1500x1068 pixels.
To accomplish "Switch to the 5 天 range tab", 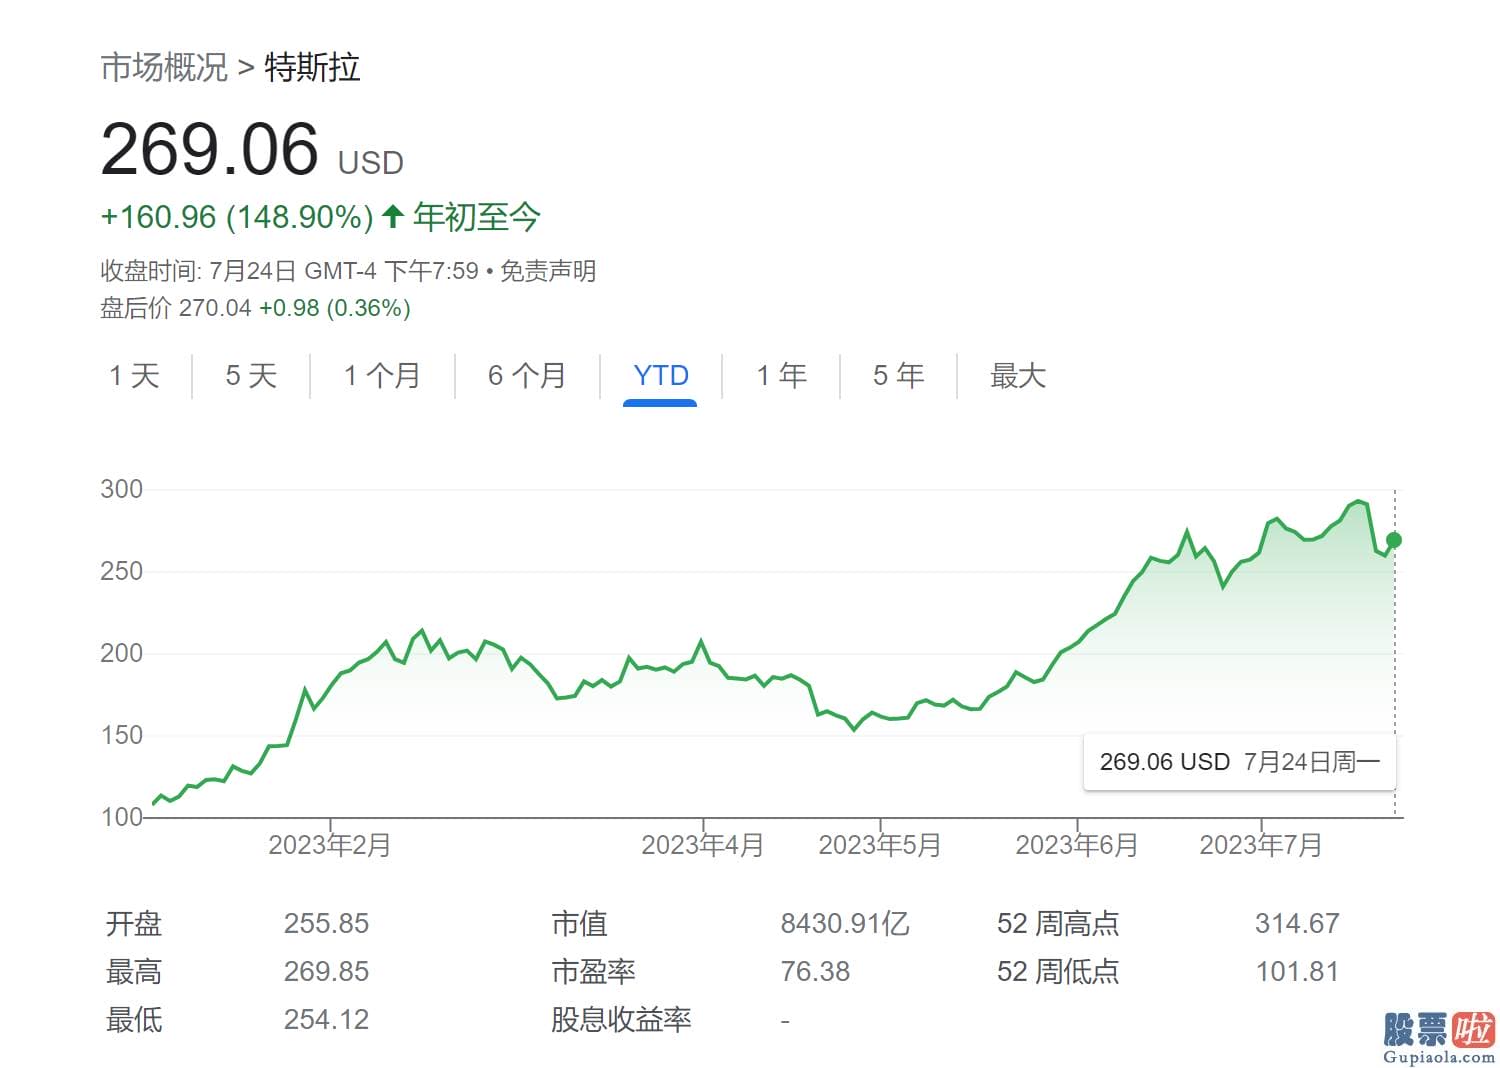I will 251,376.
